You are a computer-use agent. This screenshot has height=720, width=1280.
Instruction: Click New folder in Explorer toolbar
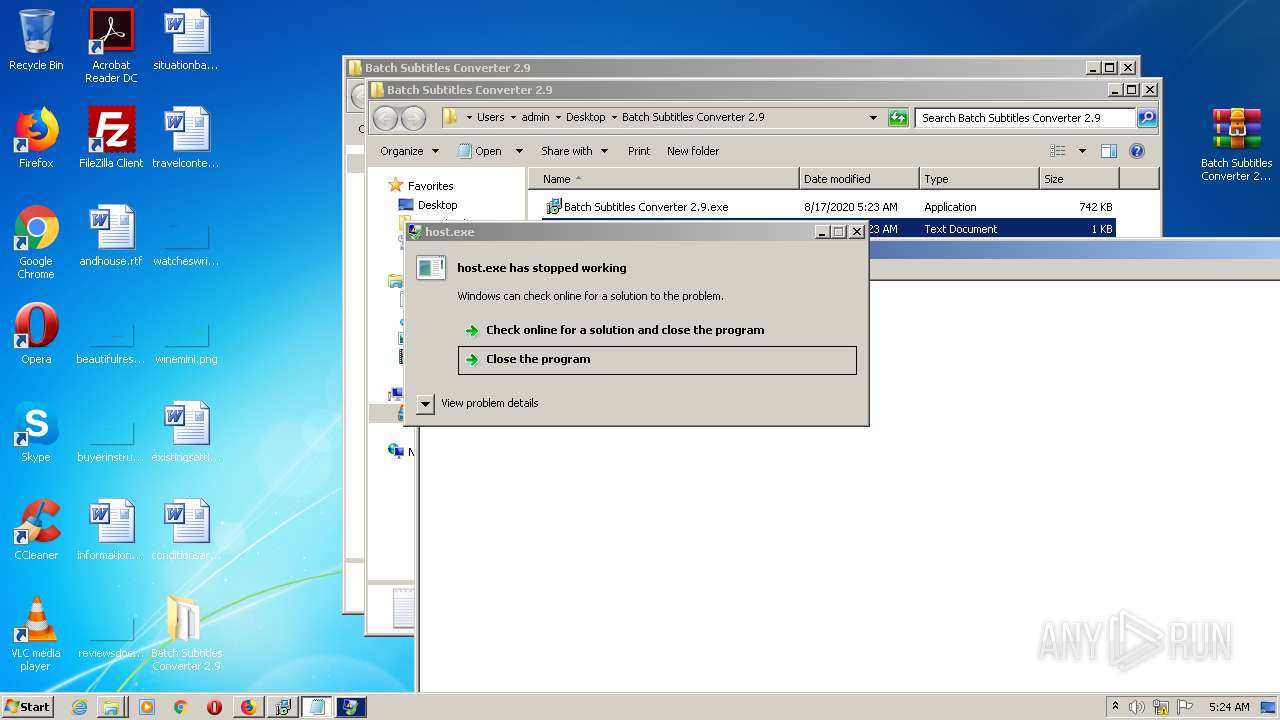pos(693,151)
